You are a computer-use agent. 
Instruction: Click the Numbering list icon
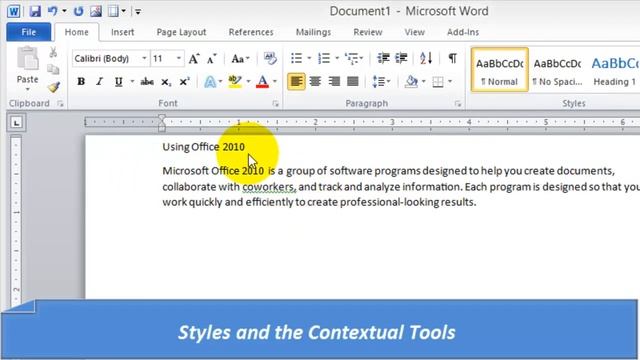pyautogui.click(x=324, y=58)
